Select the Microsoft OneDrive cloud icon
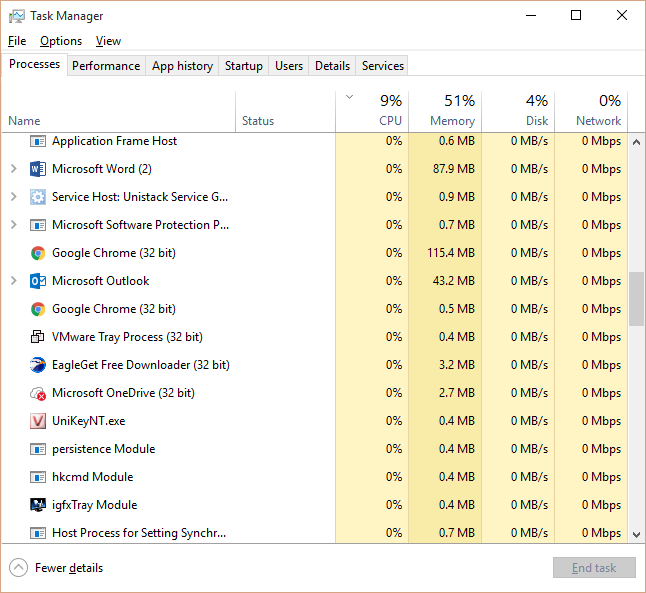 pos(38,393)
